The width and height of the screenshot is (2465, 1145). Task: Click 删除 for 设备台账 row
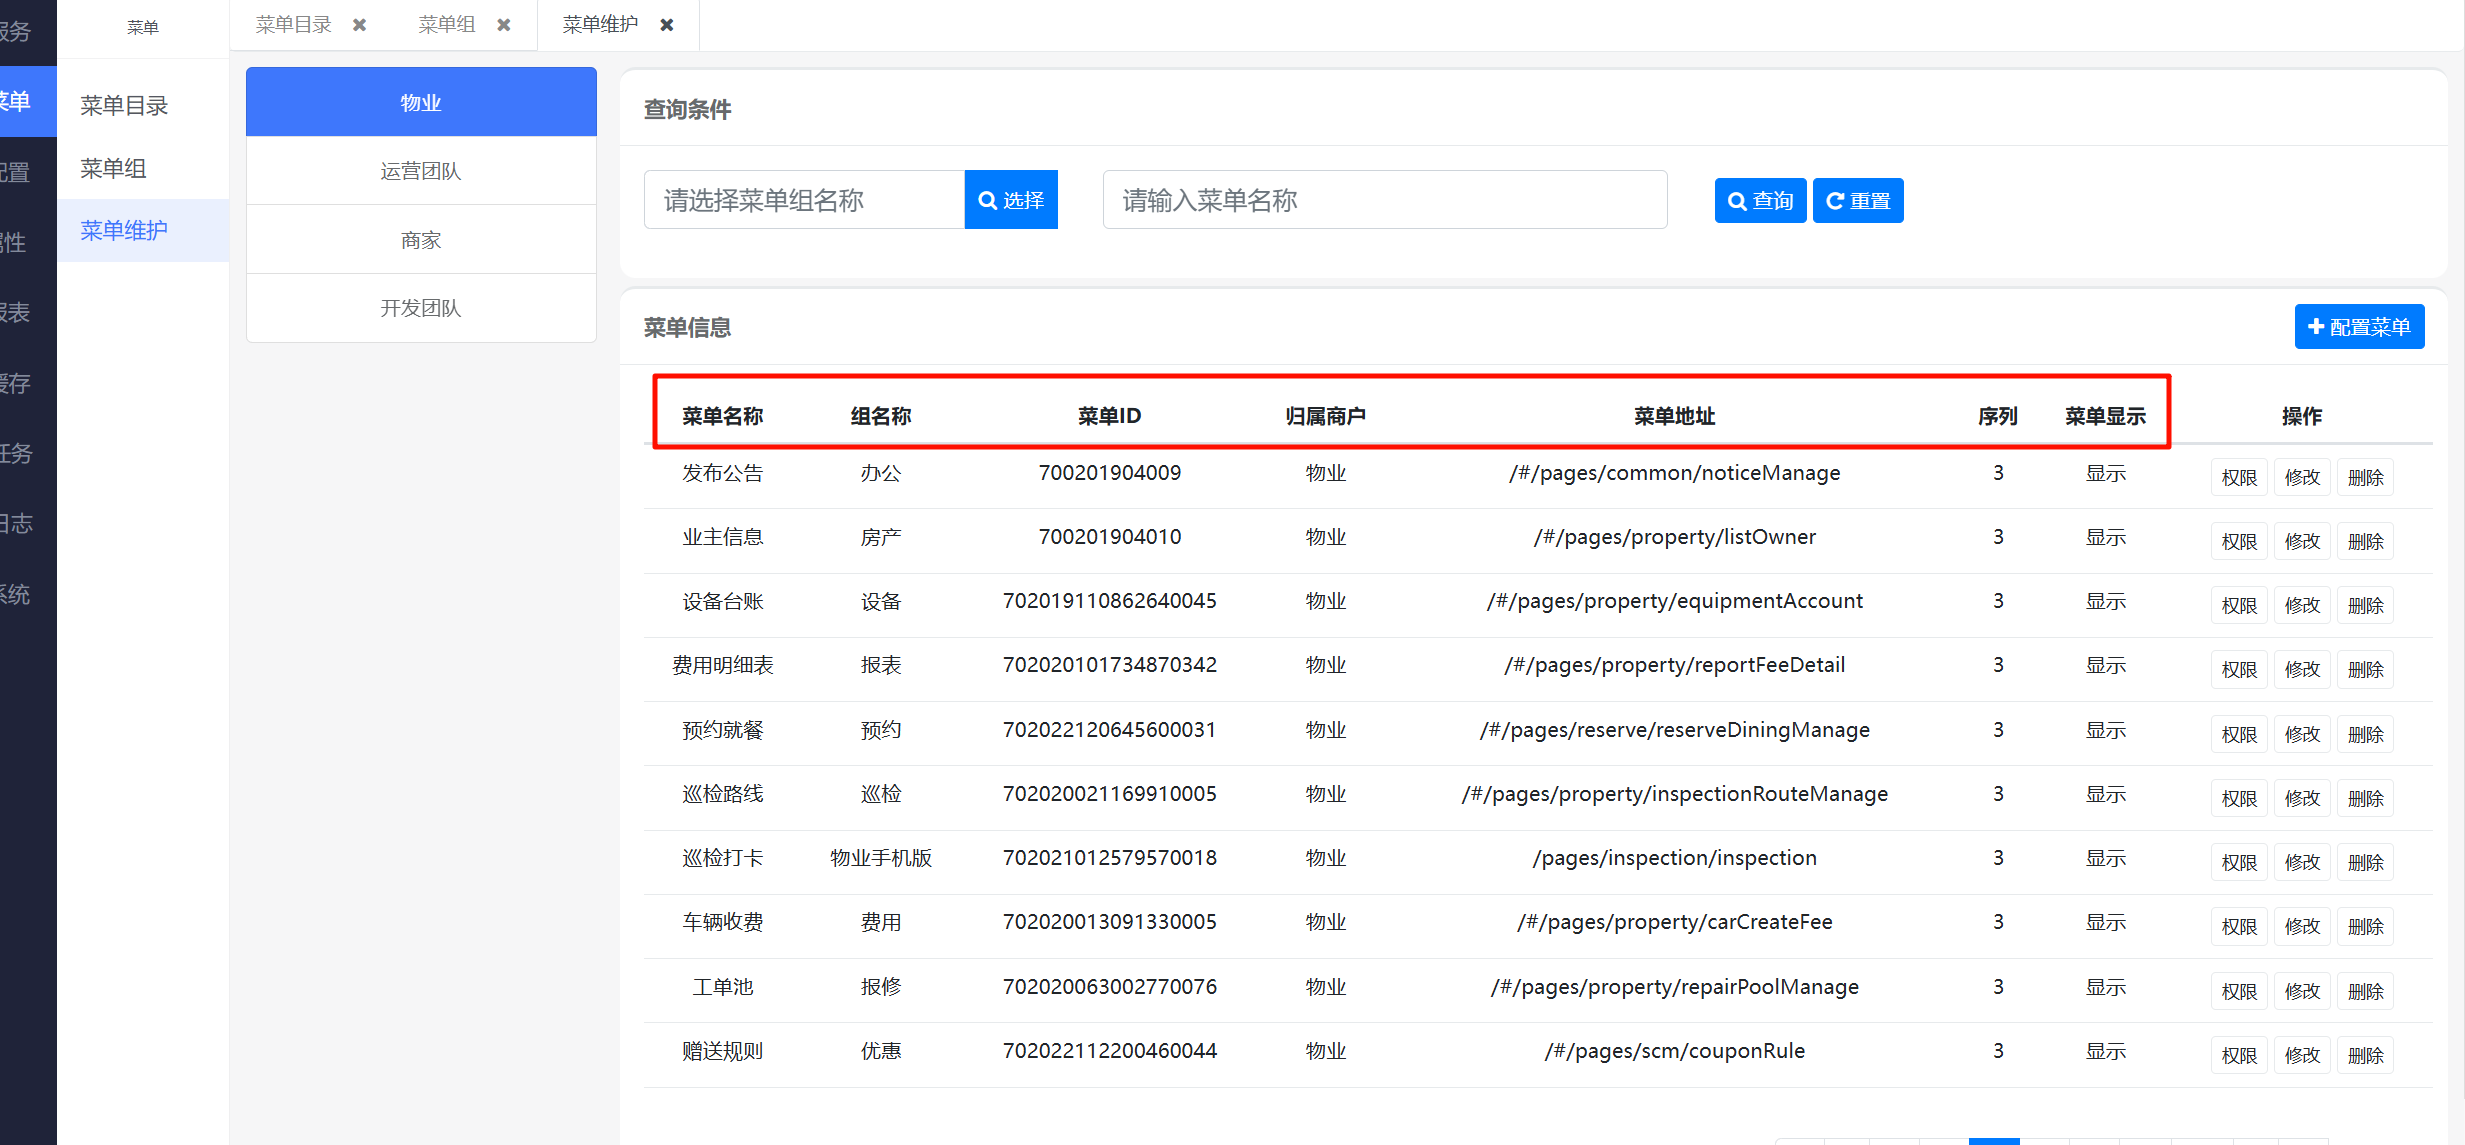2365,606
